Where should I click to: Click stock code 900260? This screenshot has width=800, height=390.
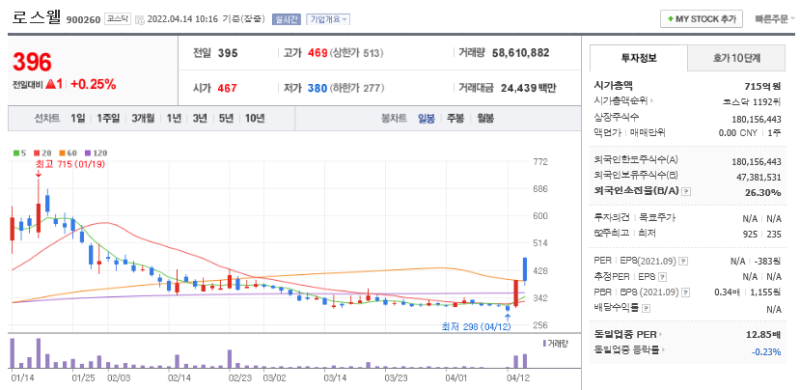coord(83,19)
